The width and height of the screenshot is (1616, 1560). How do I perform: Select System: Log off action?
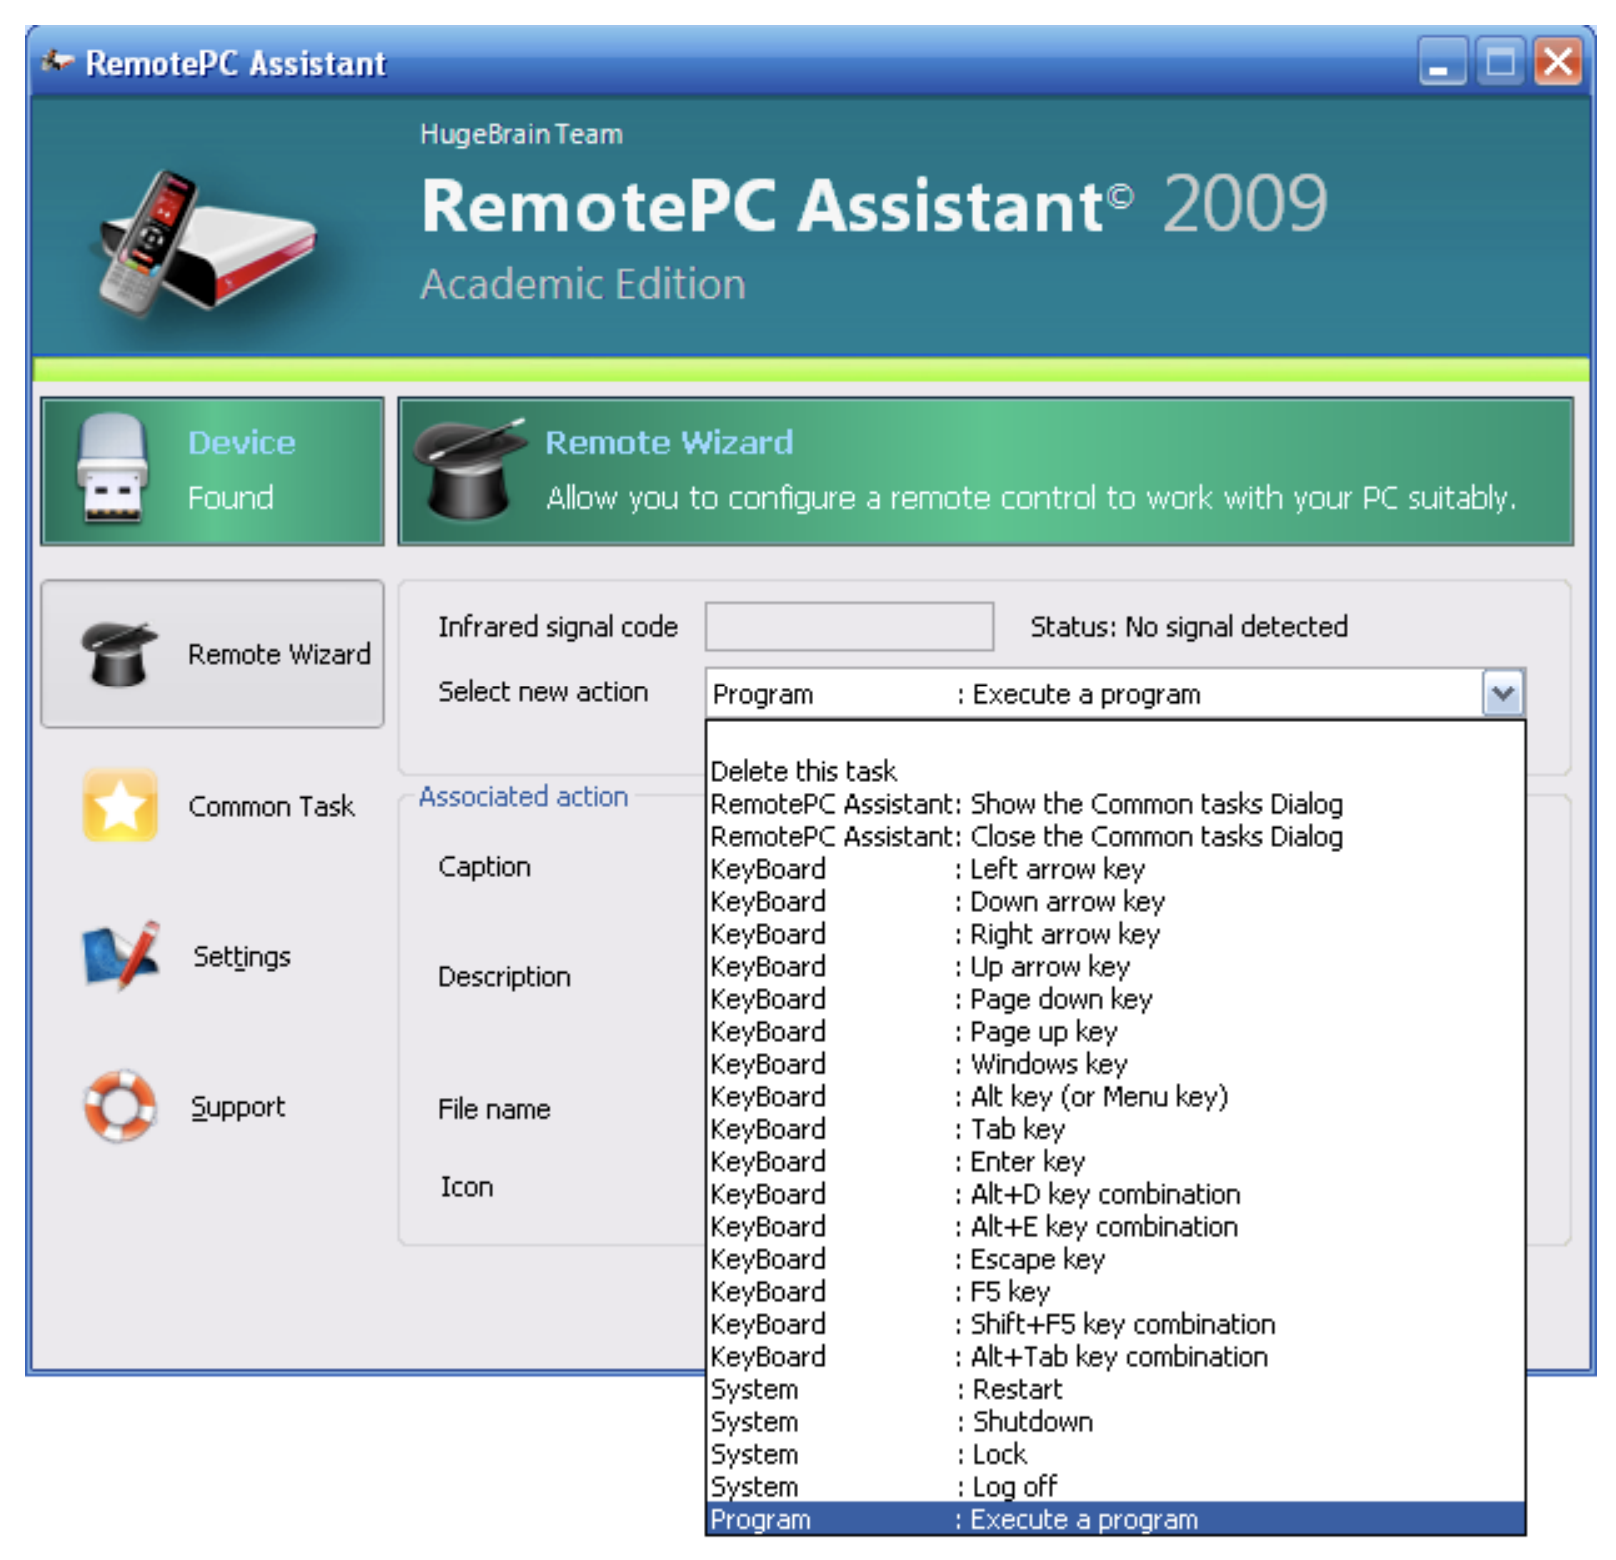[x=1115, y=1486]
